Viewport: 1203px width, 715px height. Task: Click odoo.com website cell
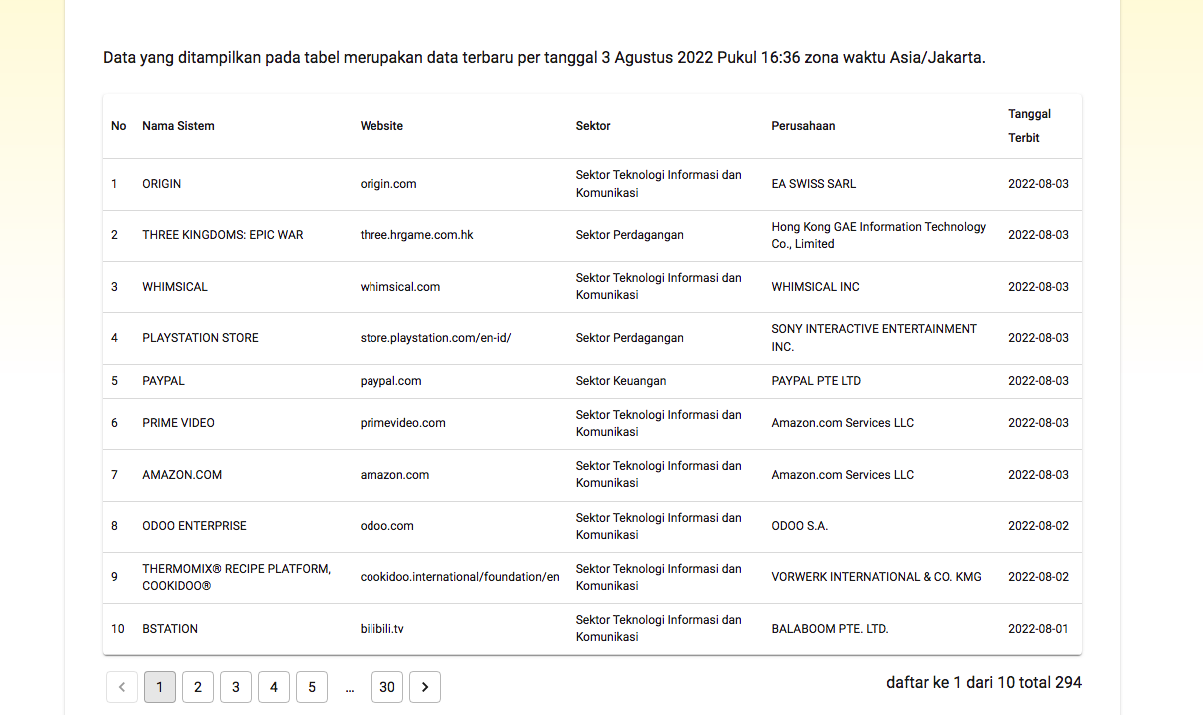[x=387, y=526]
